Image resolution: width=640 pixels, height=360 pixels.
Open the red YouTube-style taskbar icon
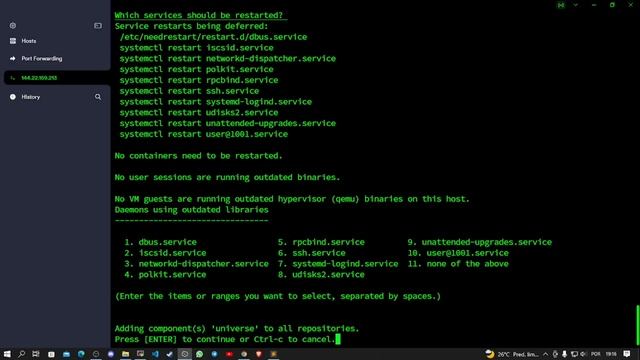pos(229,354)
